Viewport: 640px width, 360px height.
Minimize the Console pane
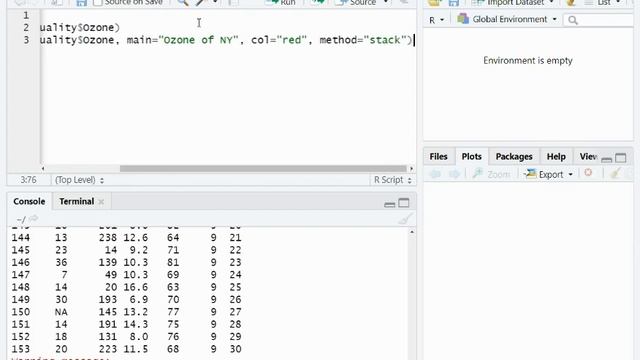pyautogui.click(x=389, y=204)
